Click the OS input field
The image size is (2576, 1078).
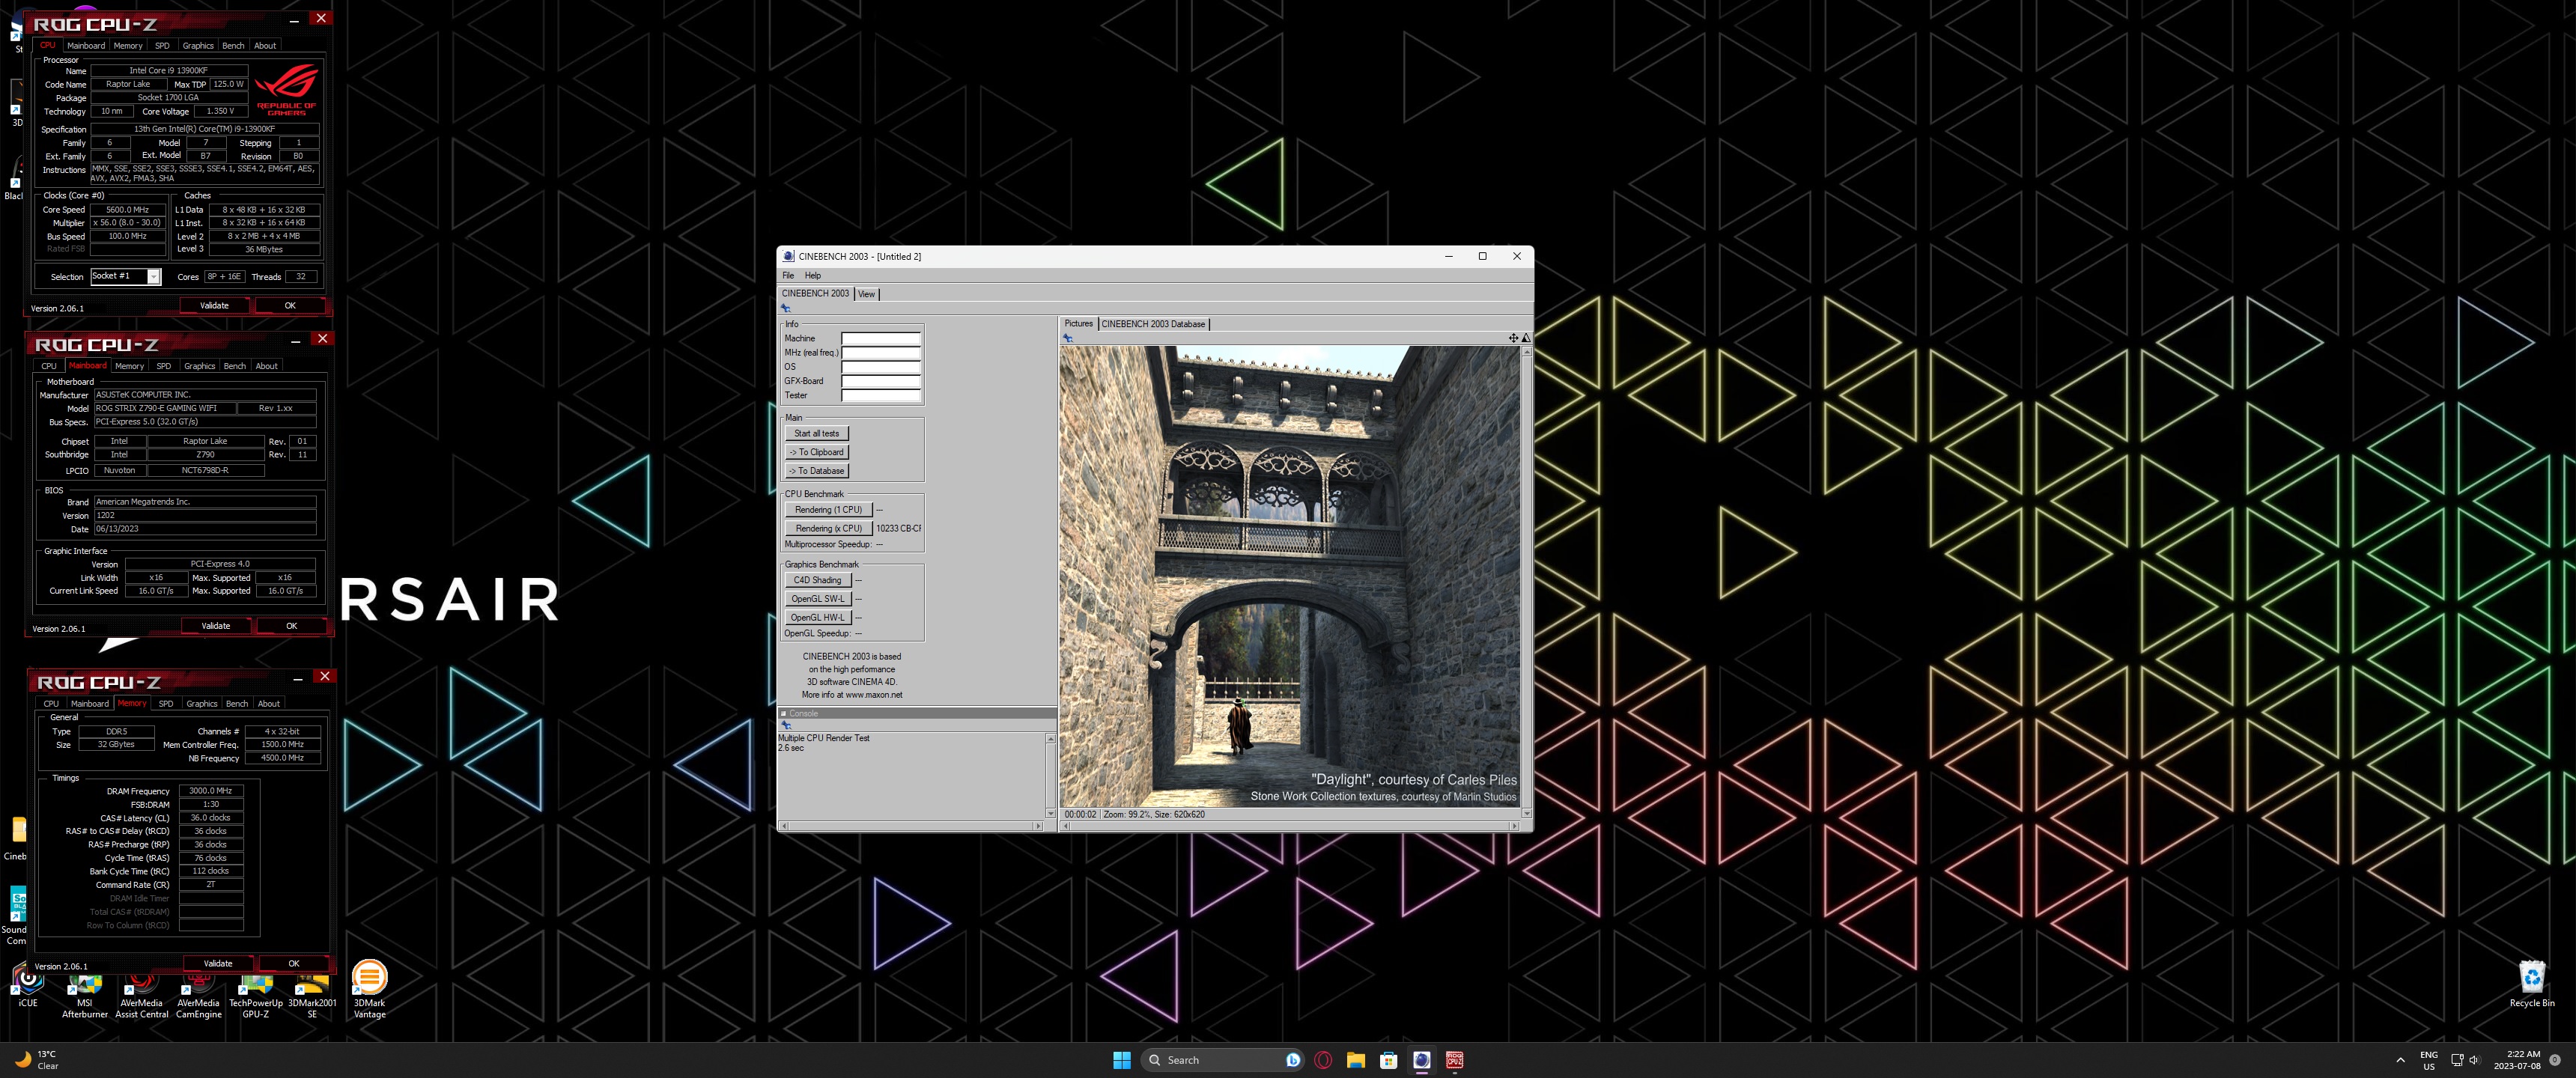point(880,367)
